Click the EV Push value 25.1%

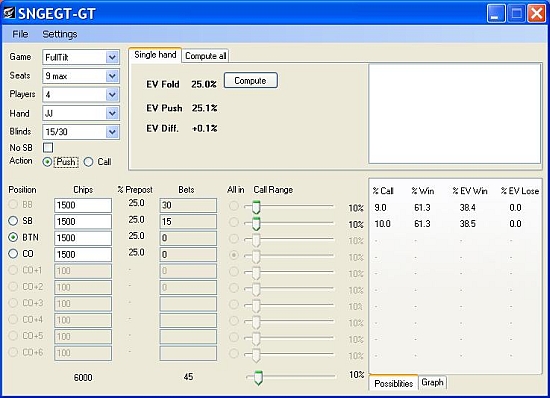(204, 108)
